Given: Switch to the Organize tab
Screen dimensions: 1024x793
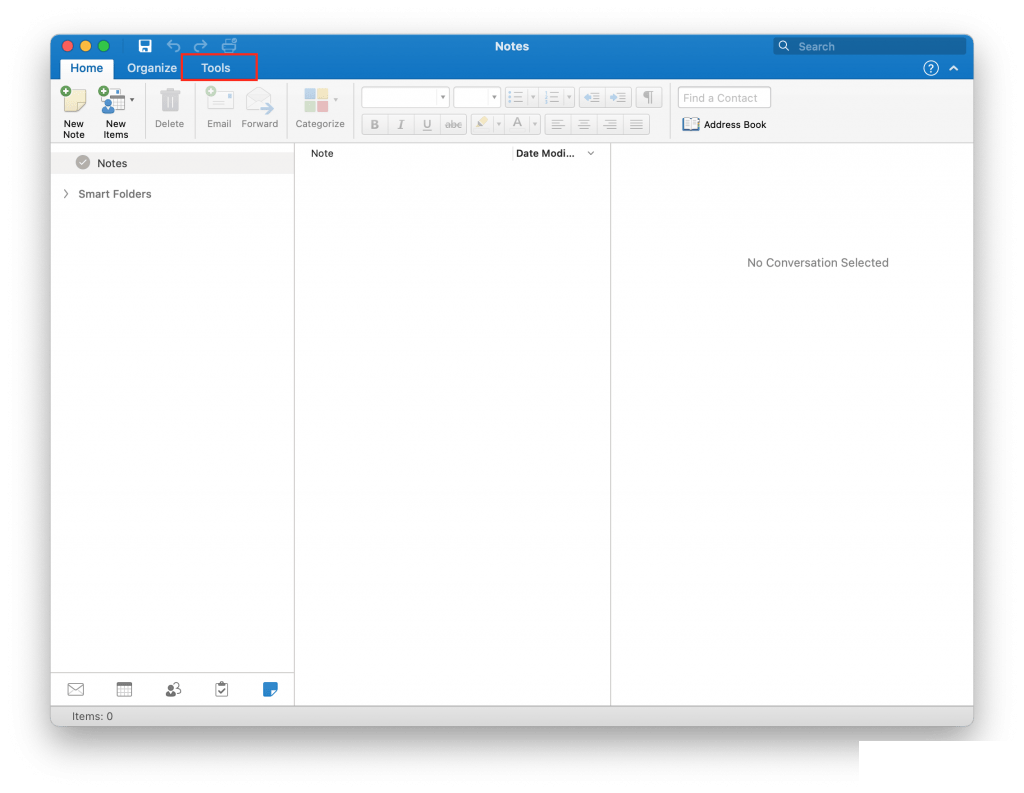Looking at the screenshot, I should pyautogui.click(x=151, y=68).
